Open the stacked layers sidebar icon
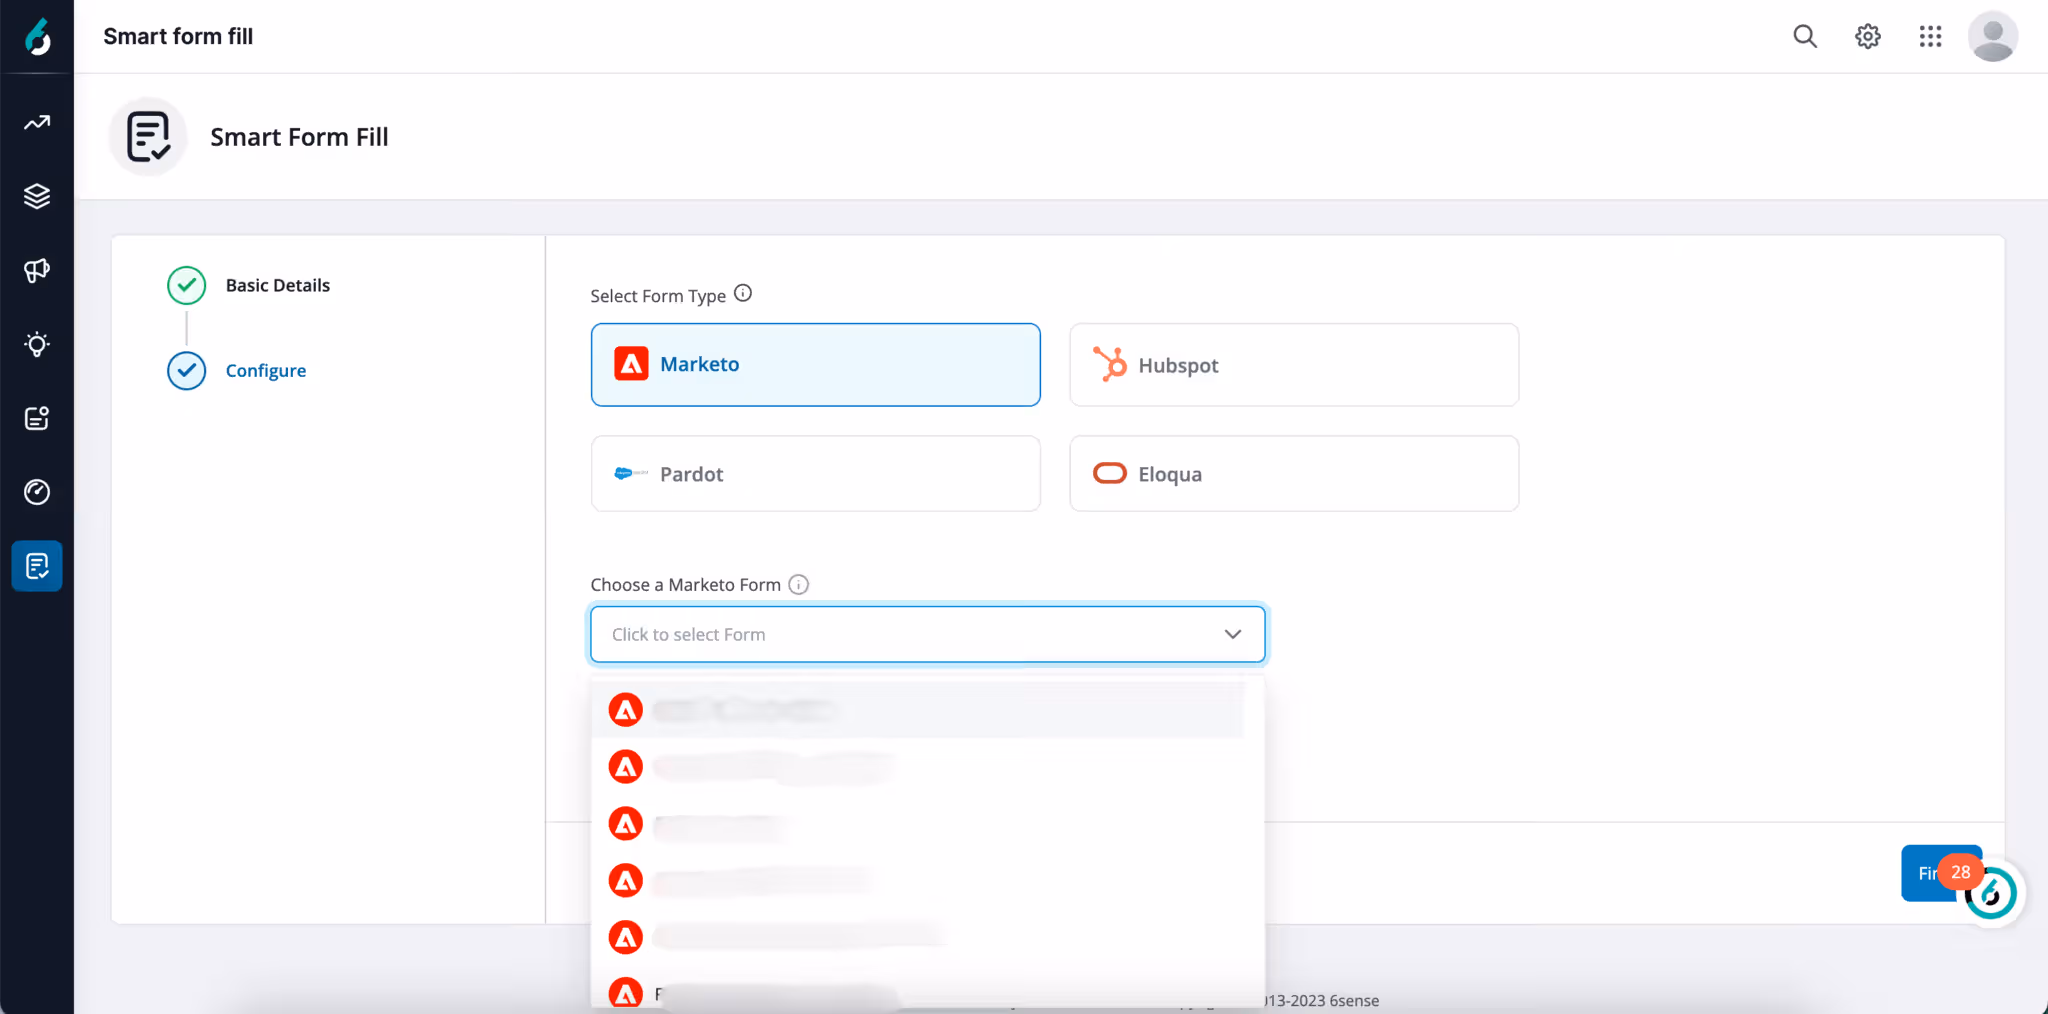 [x=37, y=196]
